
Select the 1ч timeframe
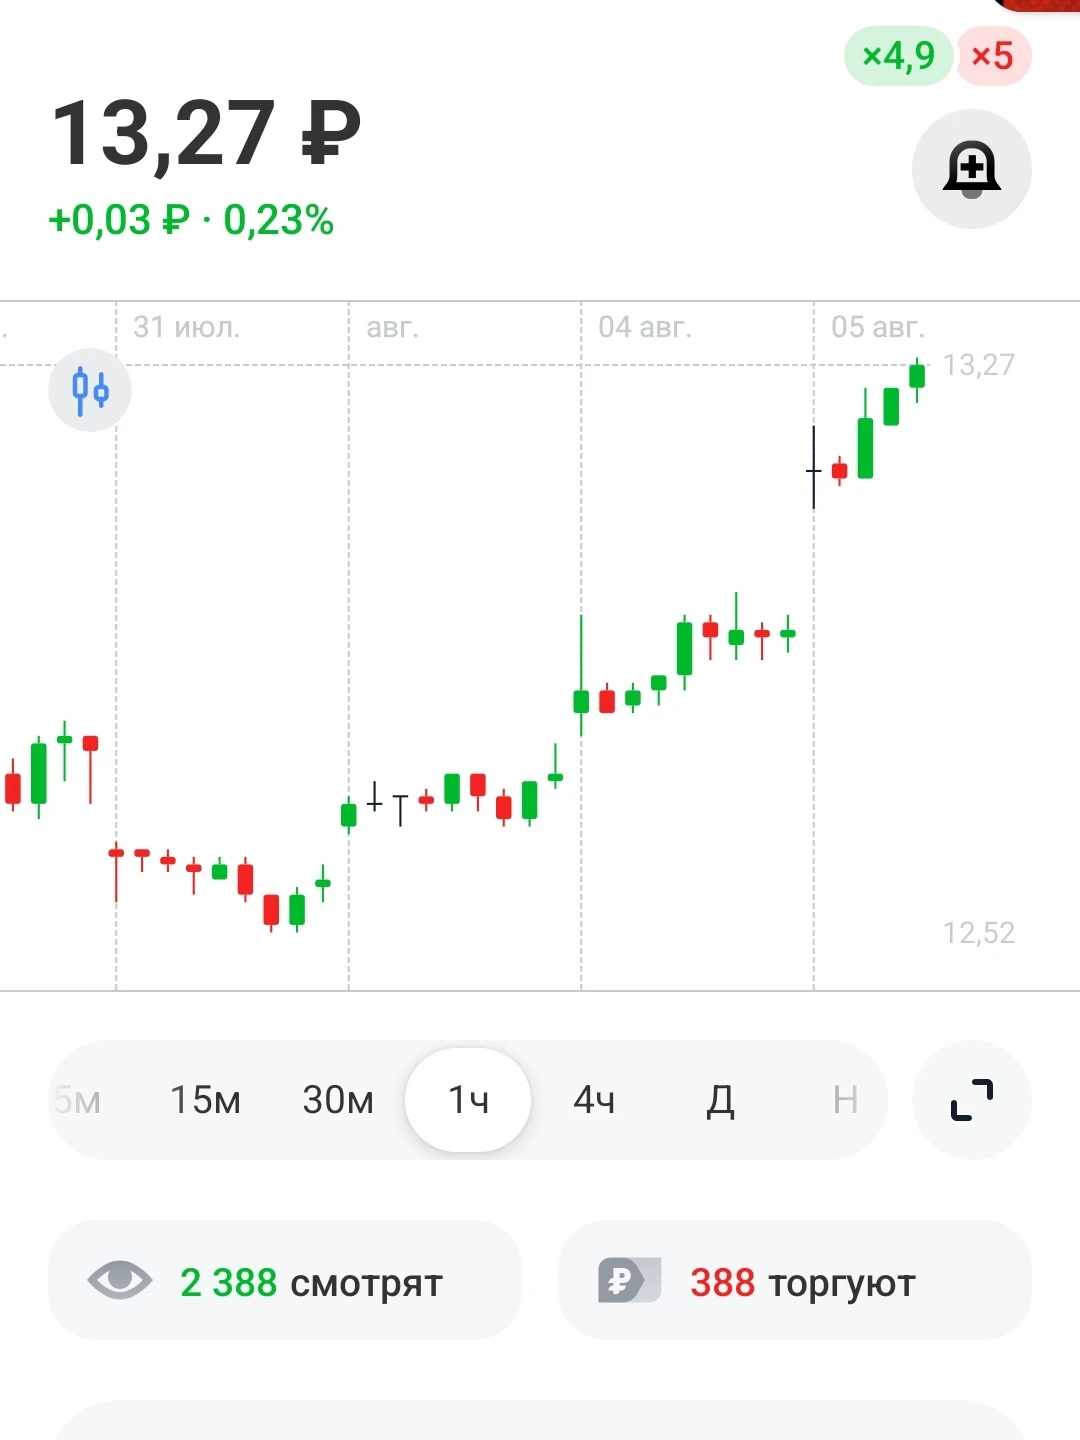tap(468, 1100)
